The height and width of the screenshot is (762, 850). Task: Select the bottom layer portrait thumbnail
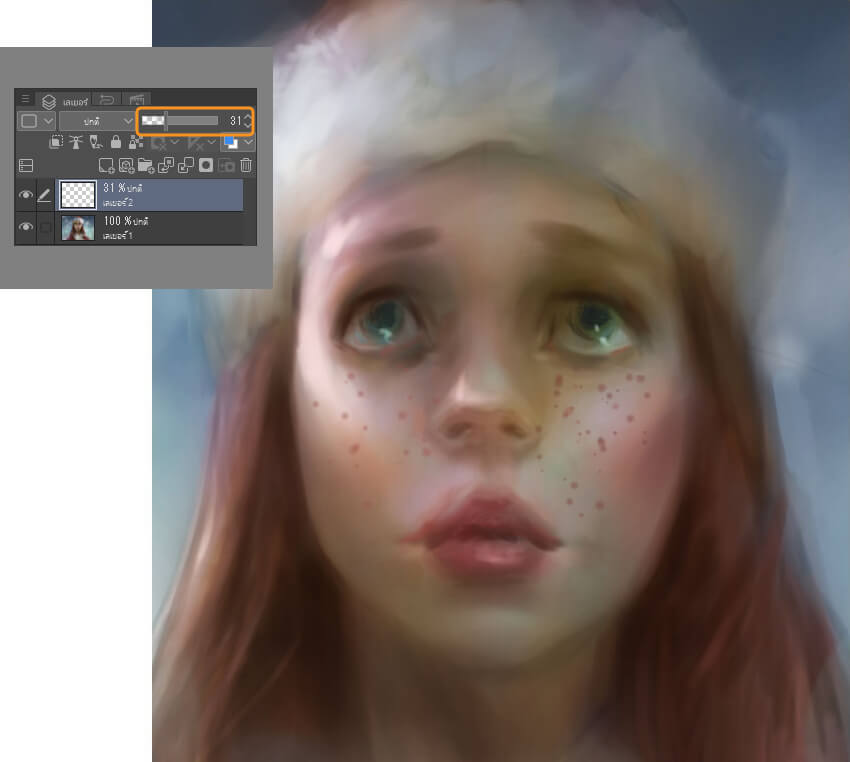point(78,228)
